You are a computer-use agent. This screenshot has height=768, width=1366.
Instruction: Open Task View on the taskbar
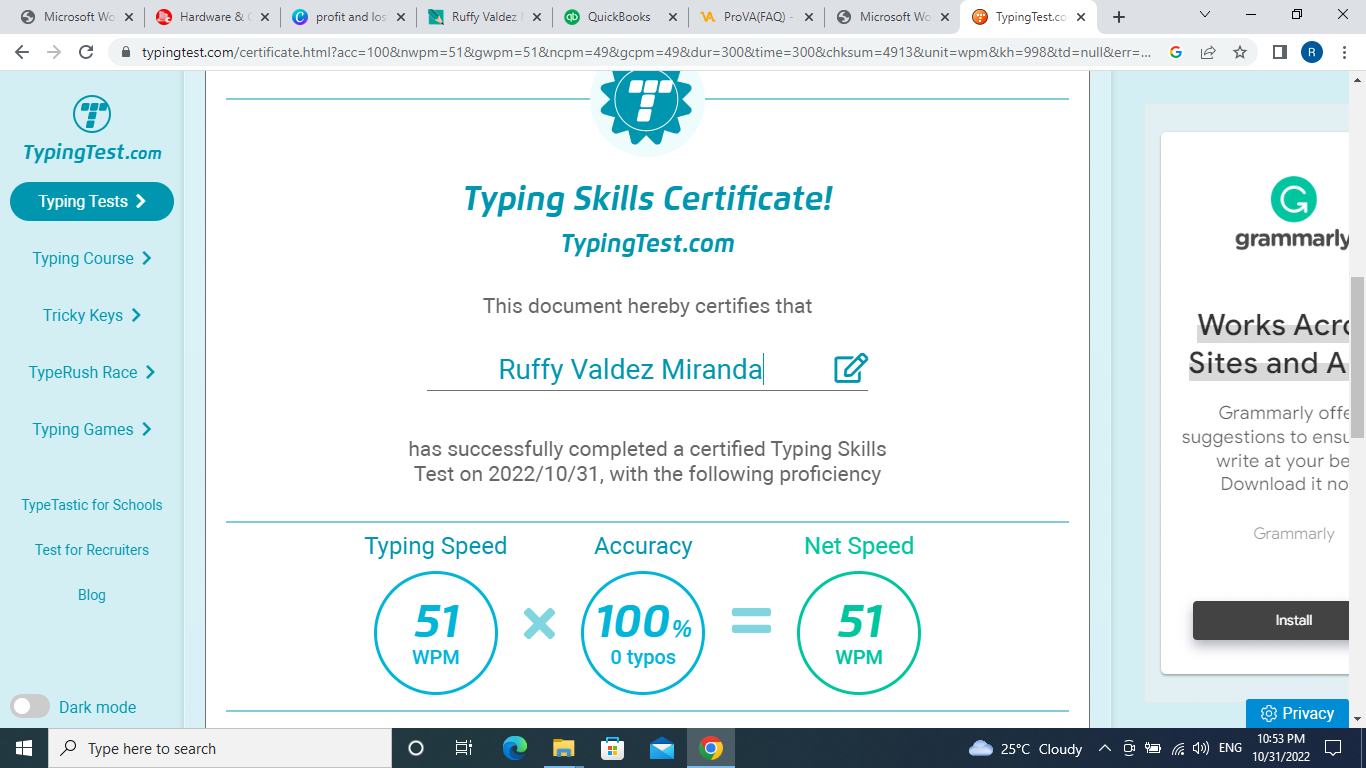pos(463,748)
